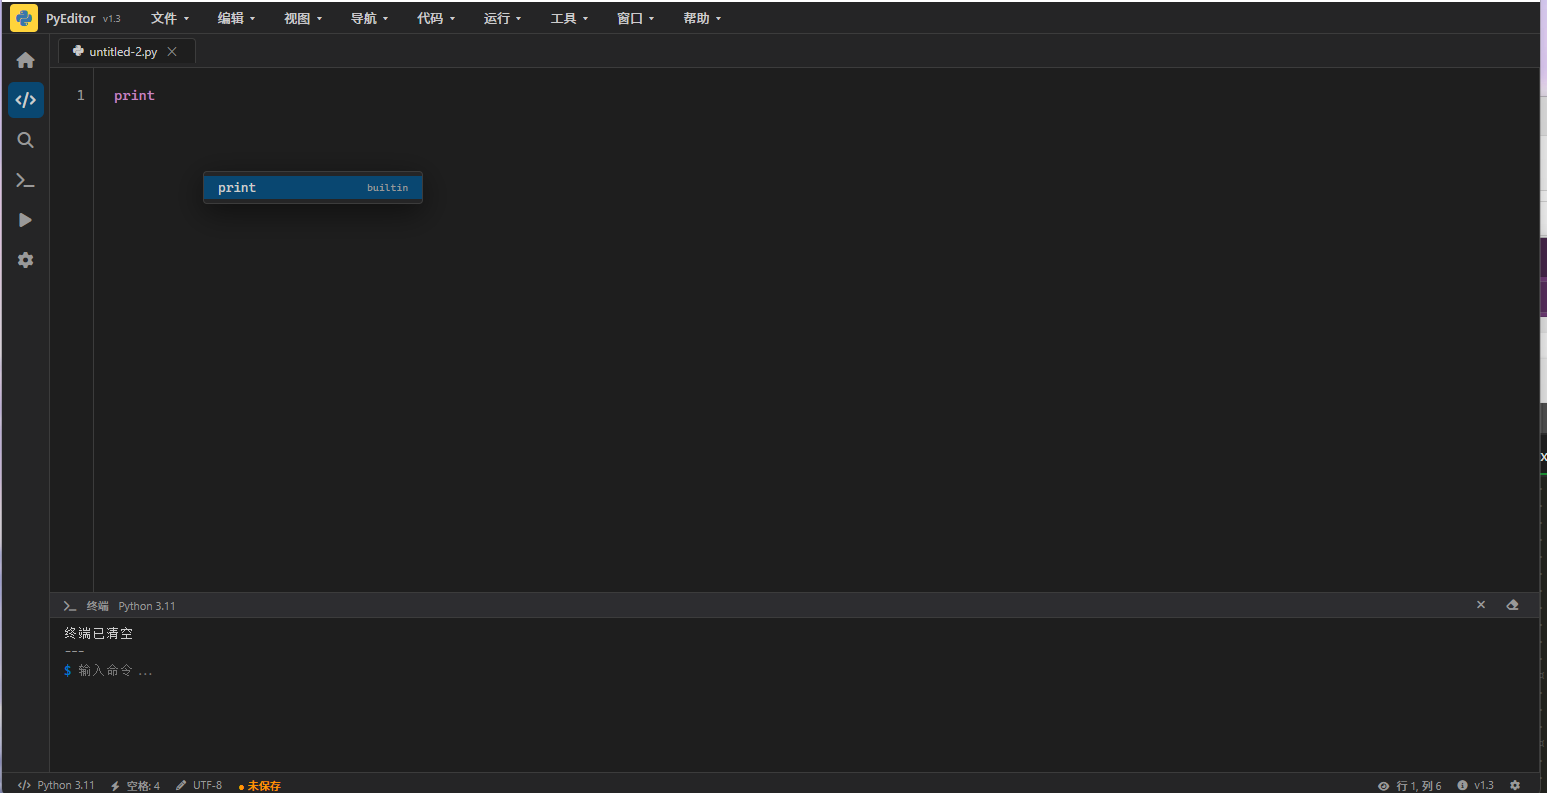The height and width of the screenshot is (793, 1547).
Task: Select the code editor sidebar icon
Action: [26, 100]
